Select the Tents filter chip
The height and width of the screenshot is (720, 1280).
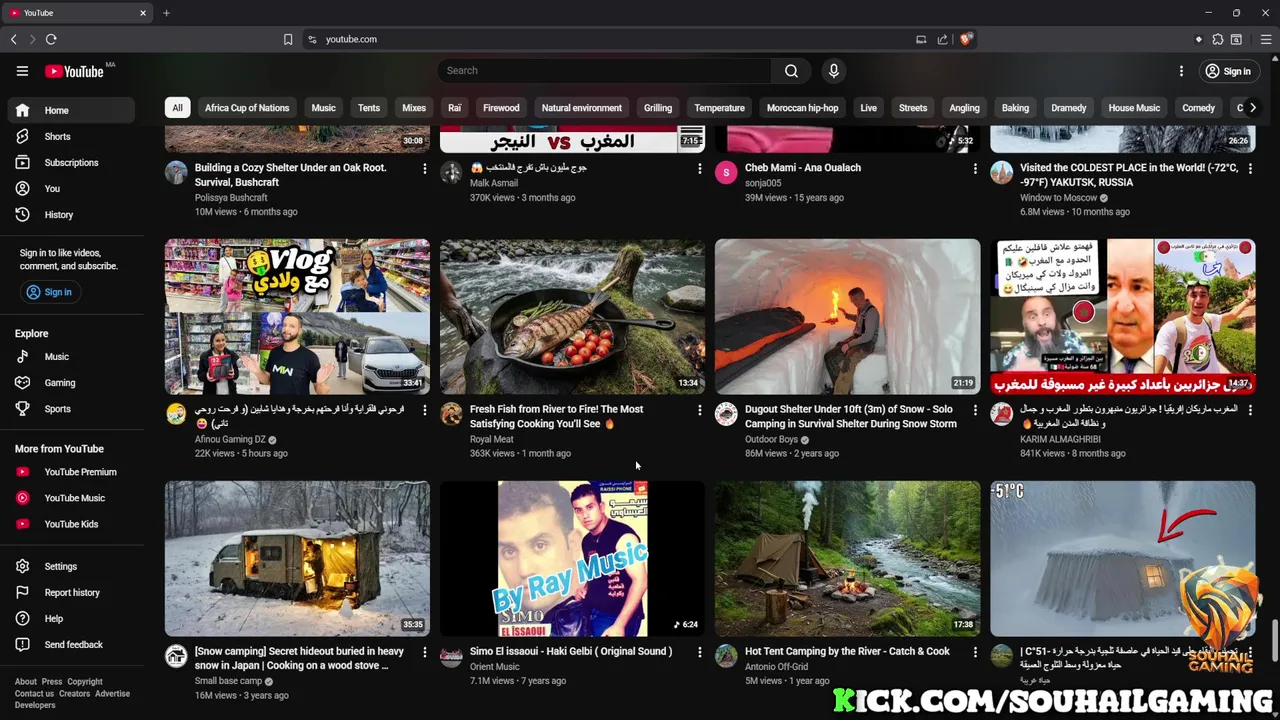369,108
